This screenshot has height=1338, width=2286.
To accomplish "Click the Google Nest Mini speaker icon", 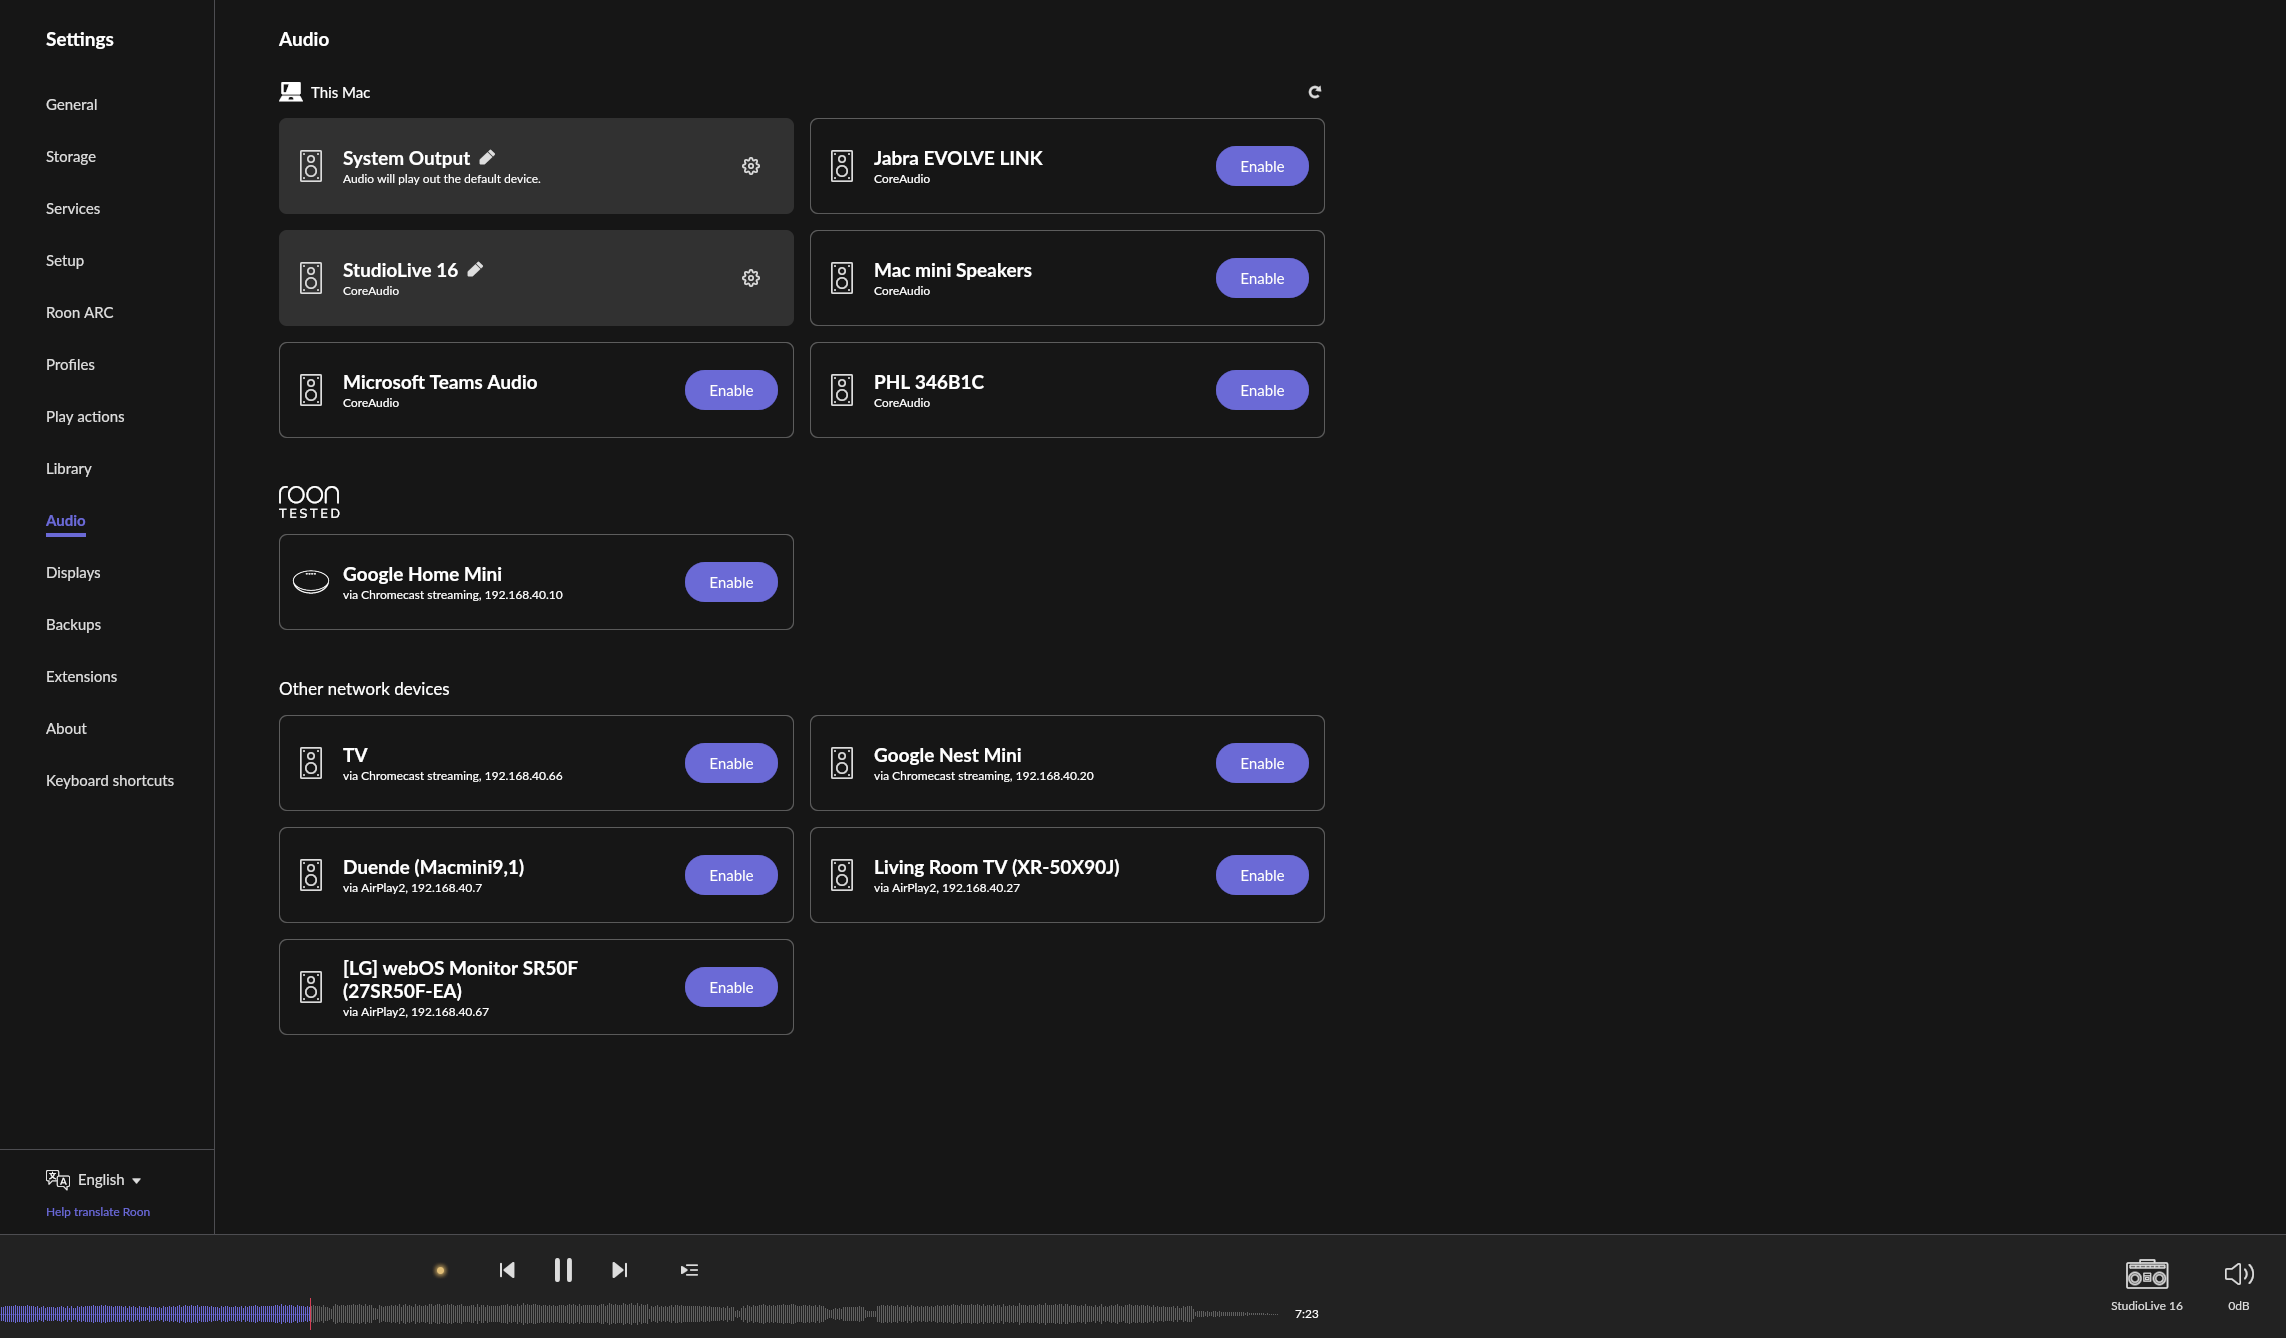I will 842,763.
